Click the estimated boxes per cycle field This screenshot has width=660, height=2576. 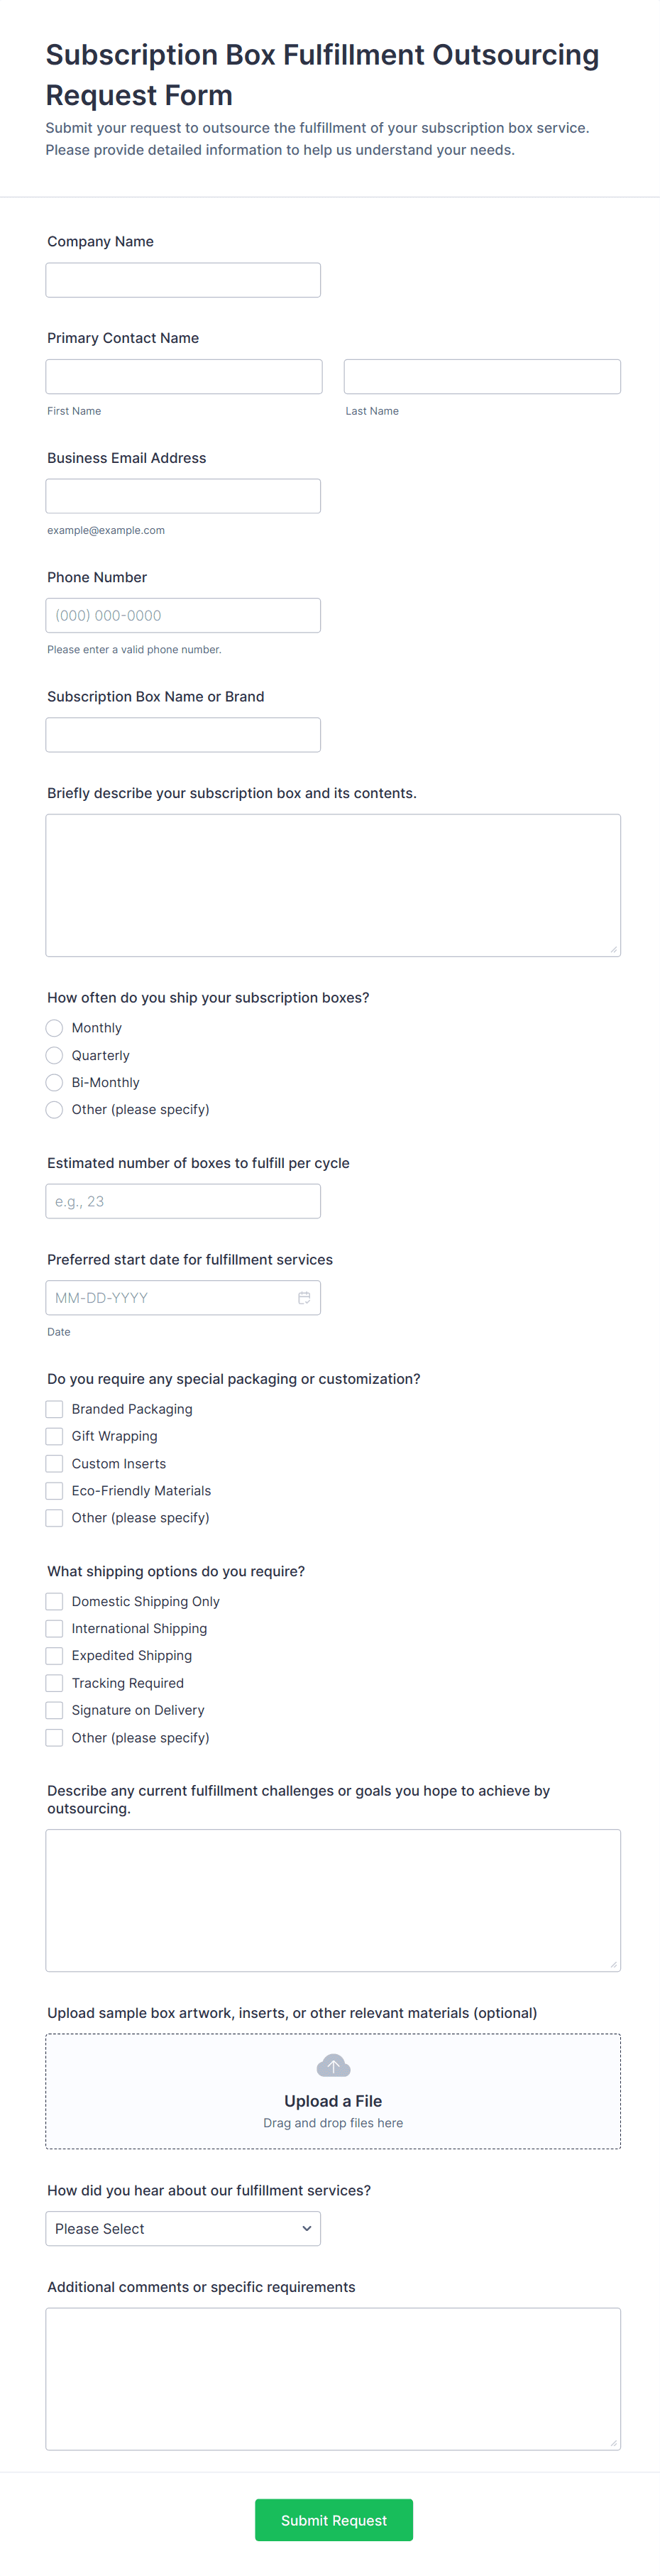[183, 1201]
